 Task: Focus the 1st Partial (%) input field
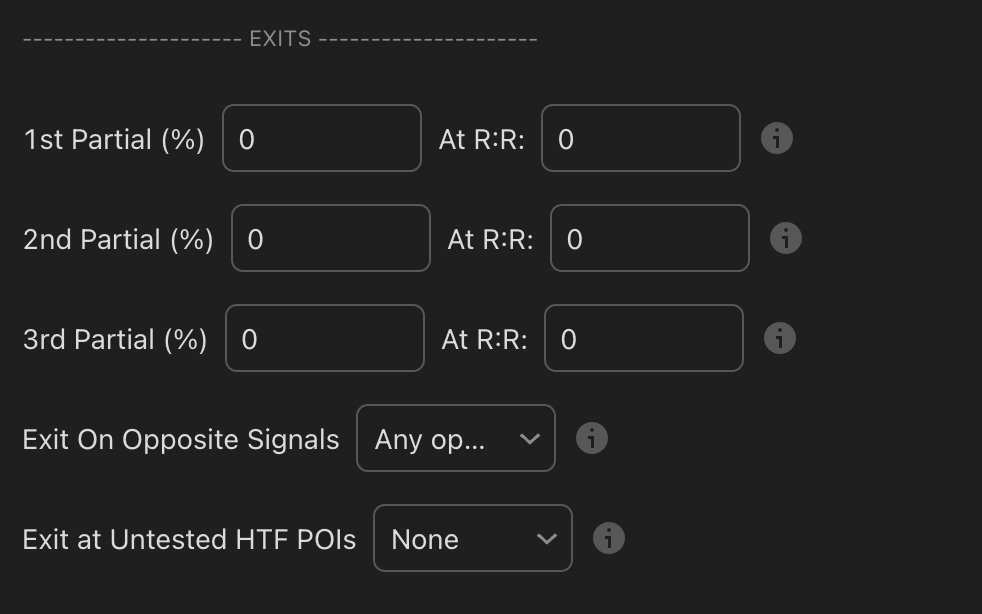click(321, 138)
